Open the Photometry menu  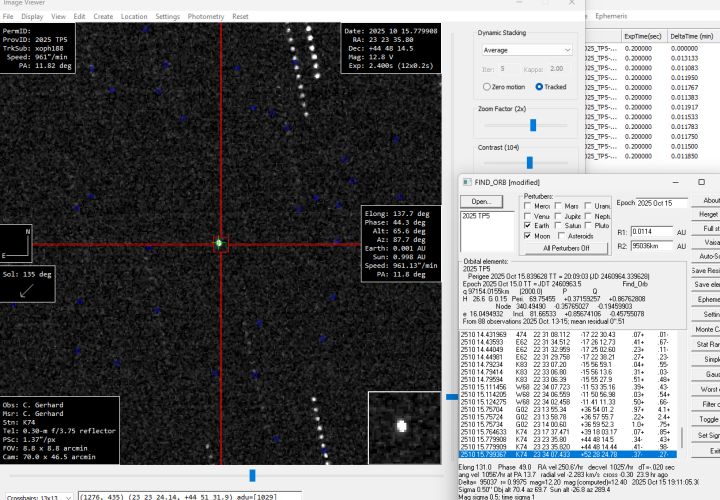(205, 17)
